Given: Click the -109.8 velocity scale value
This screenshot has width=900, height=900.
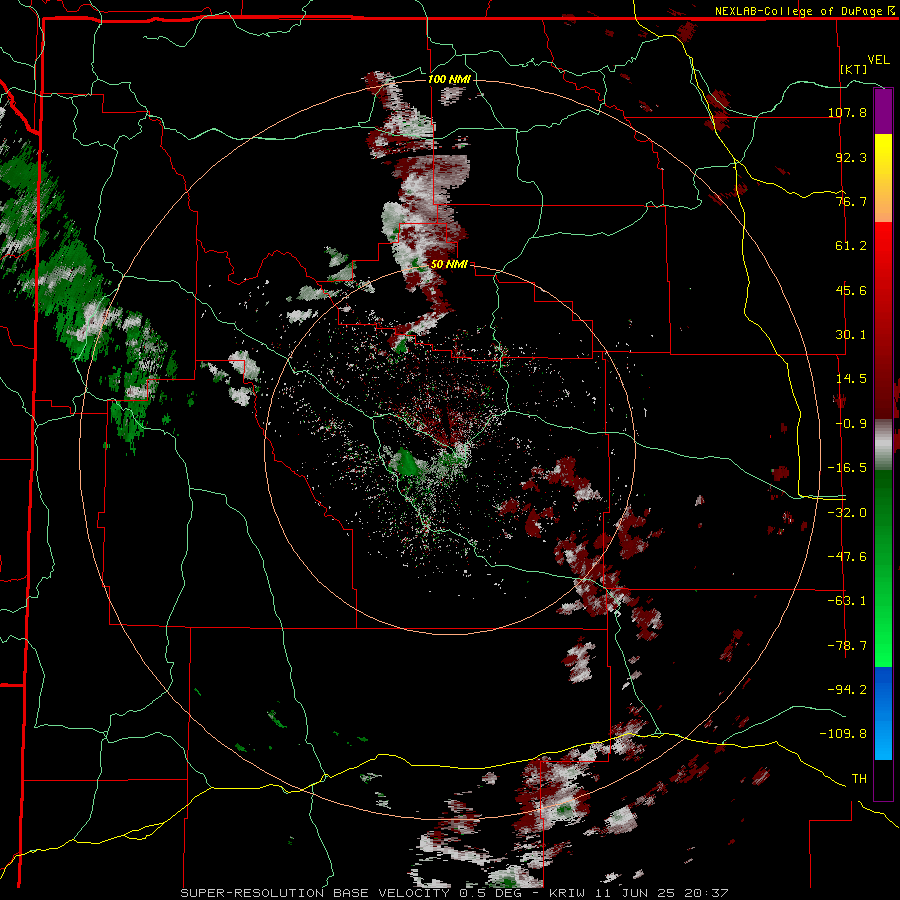Looking at the screenshot, I should coord(844,734).
